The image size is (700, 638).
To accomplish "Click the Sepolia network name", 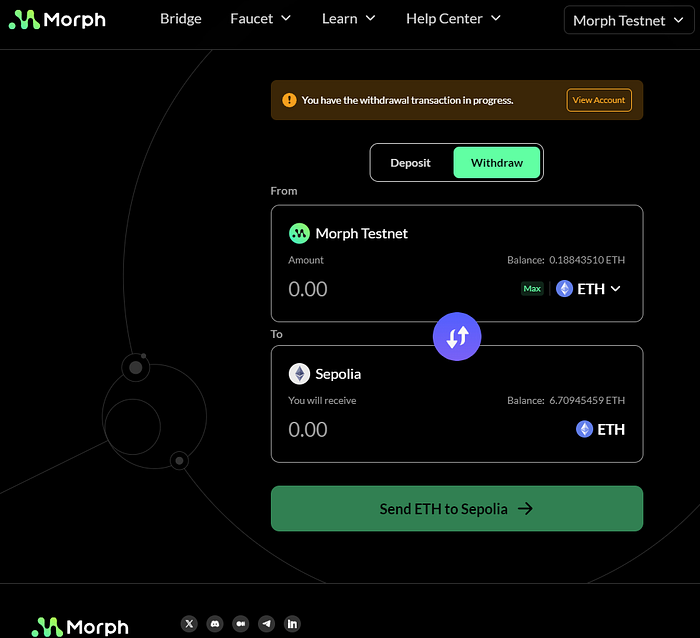I will pyautogui.click(x=338, y=374).
